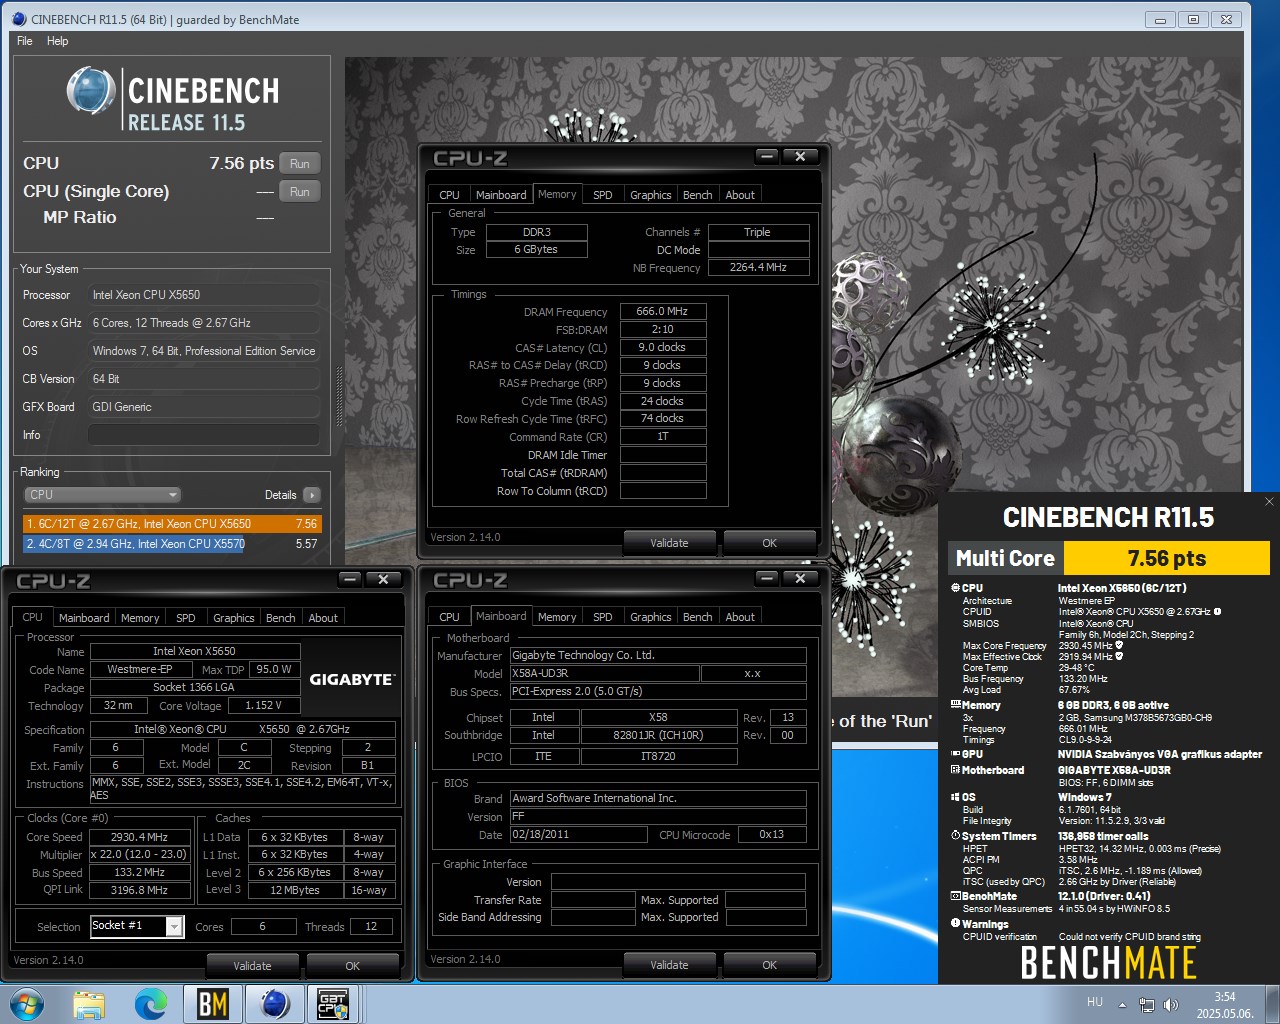Select ranking row Xeon X5650 7.56
This screenshot has width=1280, height=1024.
[172, 524]
